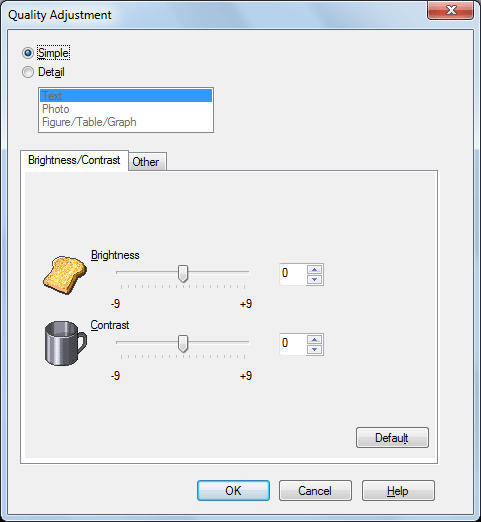
Task: Open the Brightness/Contrast tab
Action: [x=74, y=160]
